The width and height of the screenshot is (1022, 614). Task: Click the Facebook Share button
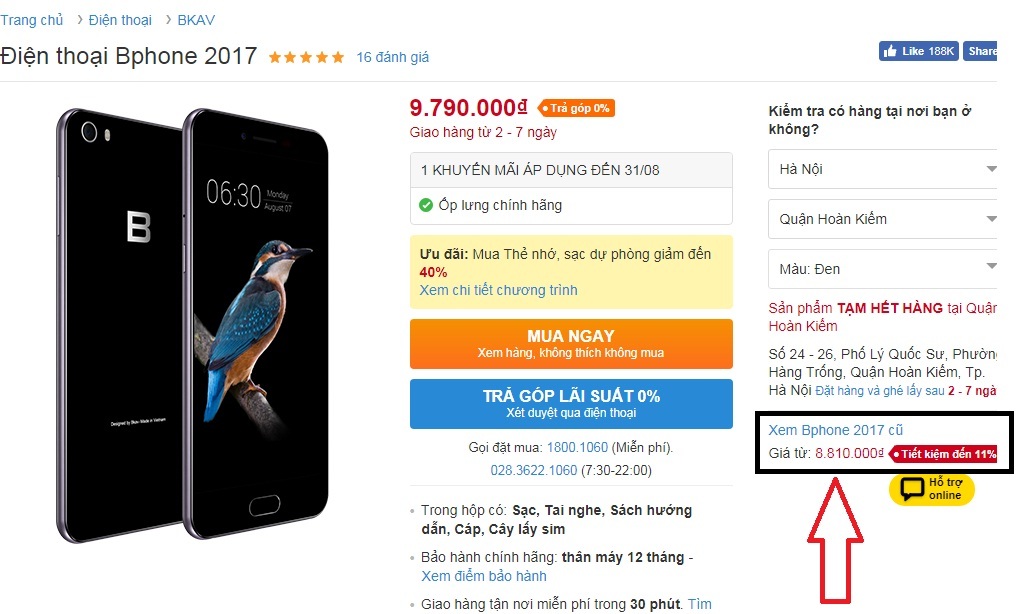980,51
